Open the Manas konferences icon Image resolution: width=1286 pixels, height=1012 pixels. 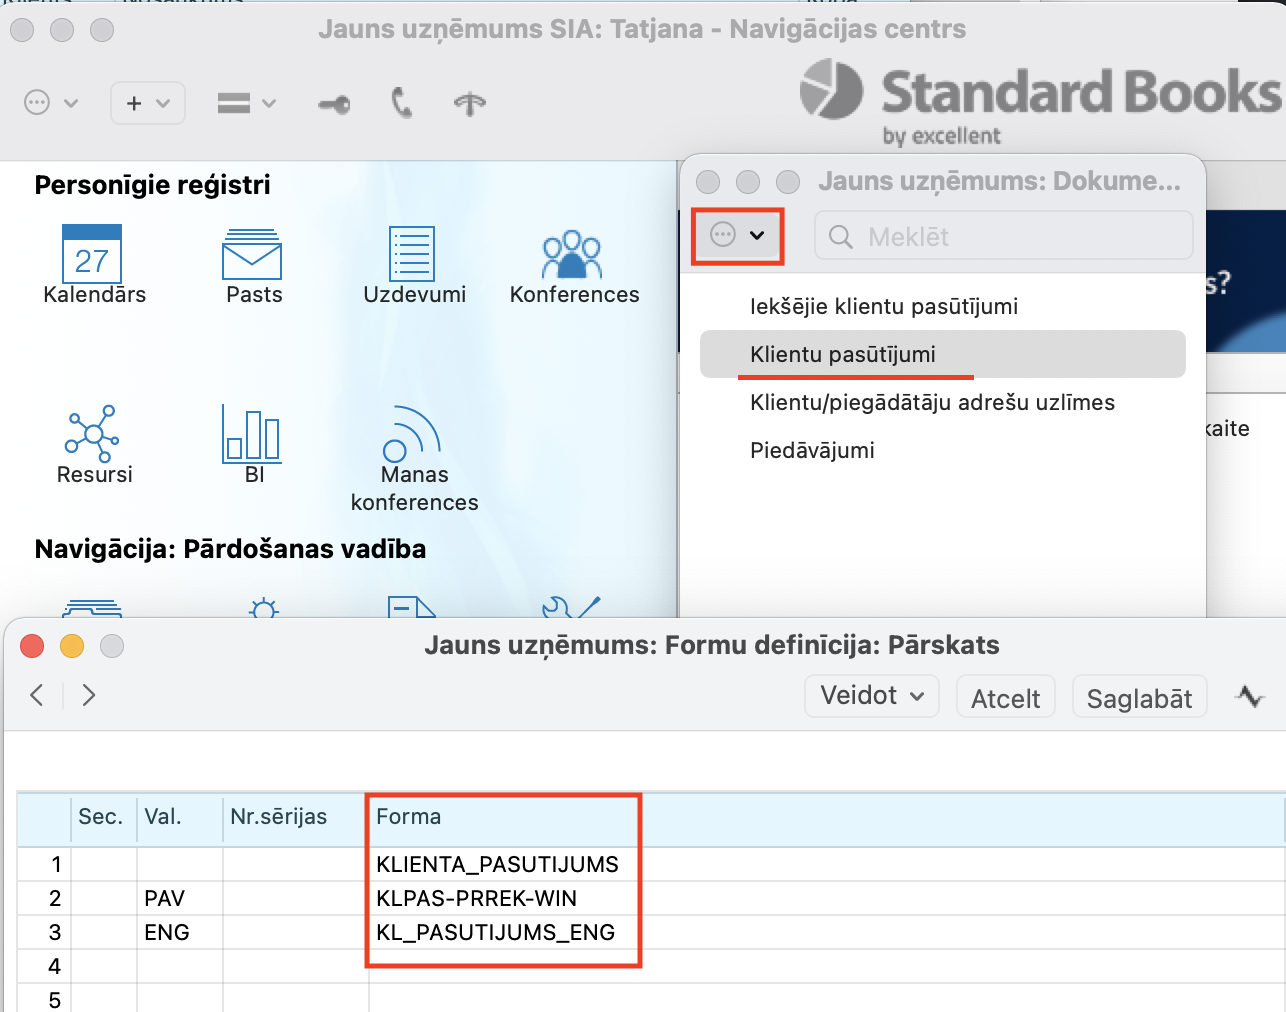click(412, 436)
